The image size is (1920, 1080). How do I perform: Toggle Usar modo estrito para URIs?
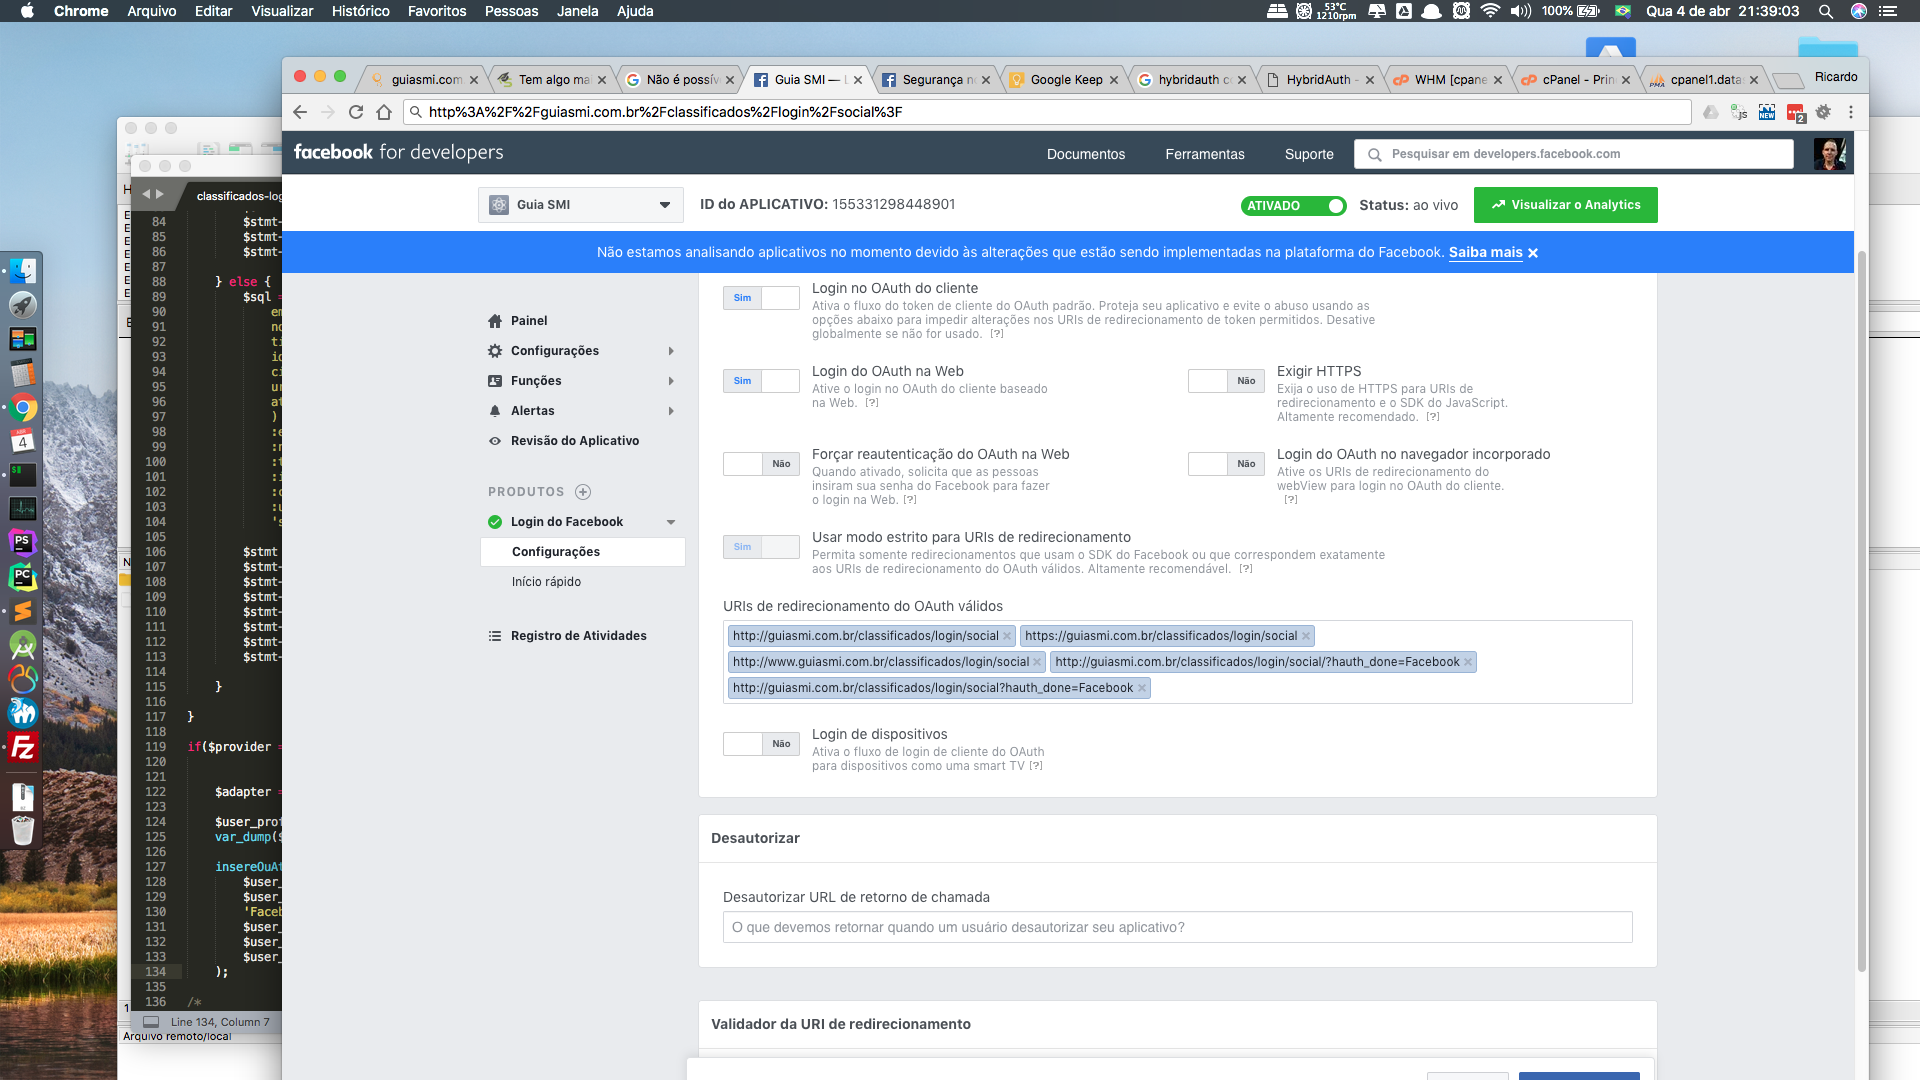click(761, 547)
